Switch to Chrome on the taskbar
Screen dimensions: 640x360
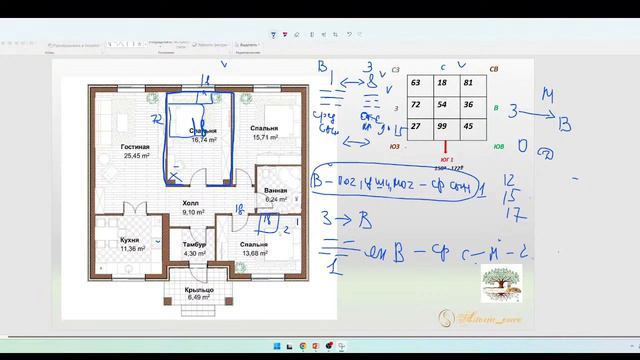point(303,346)
